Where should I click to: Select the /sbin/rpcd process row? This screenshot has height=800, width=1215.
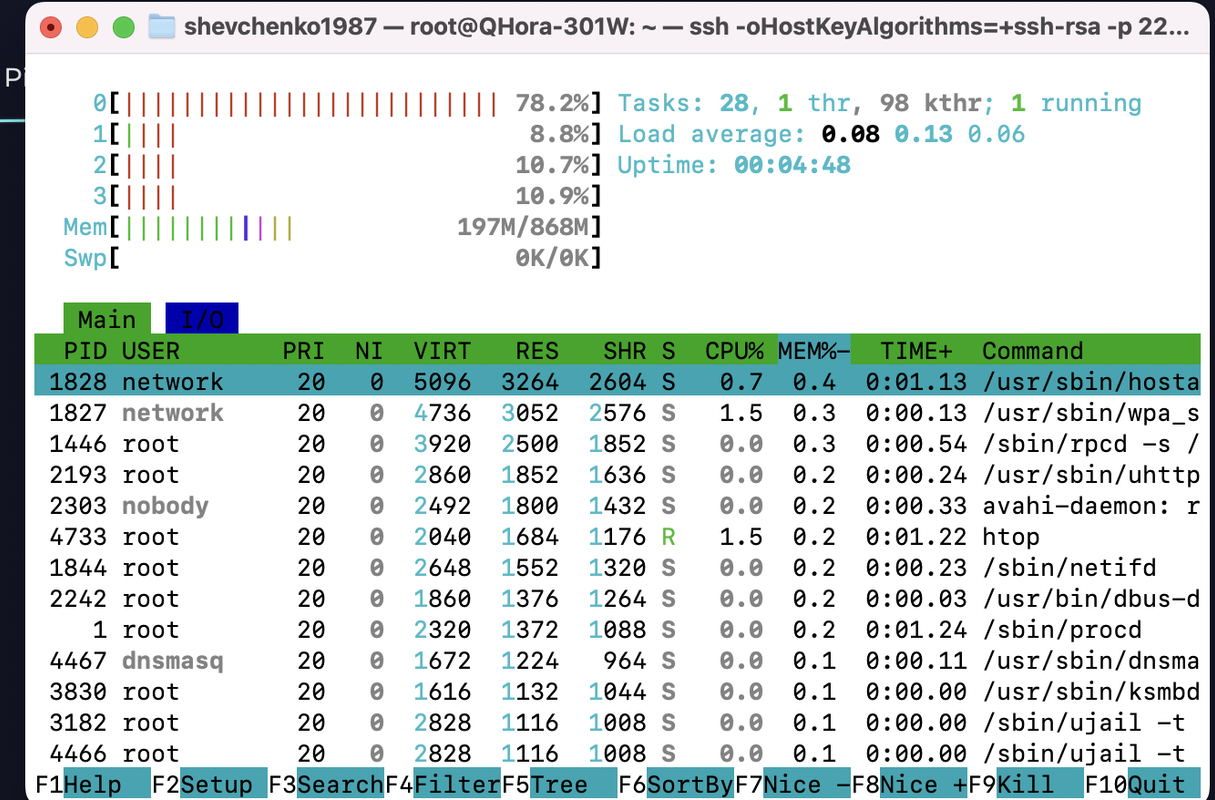coord(617,443)
